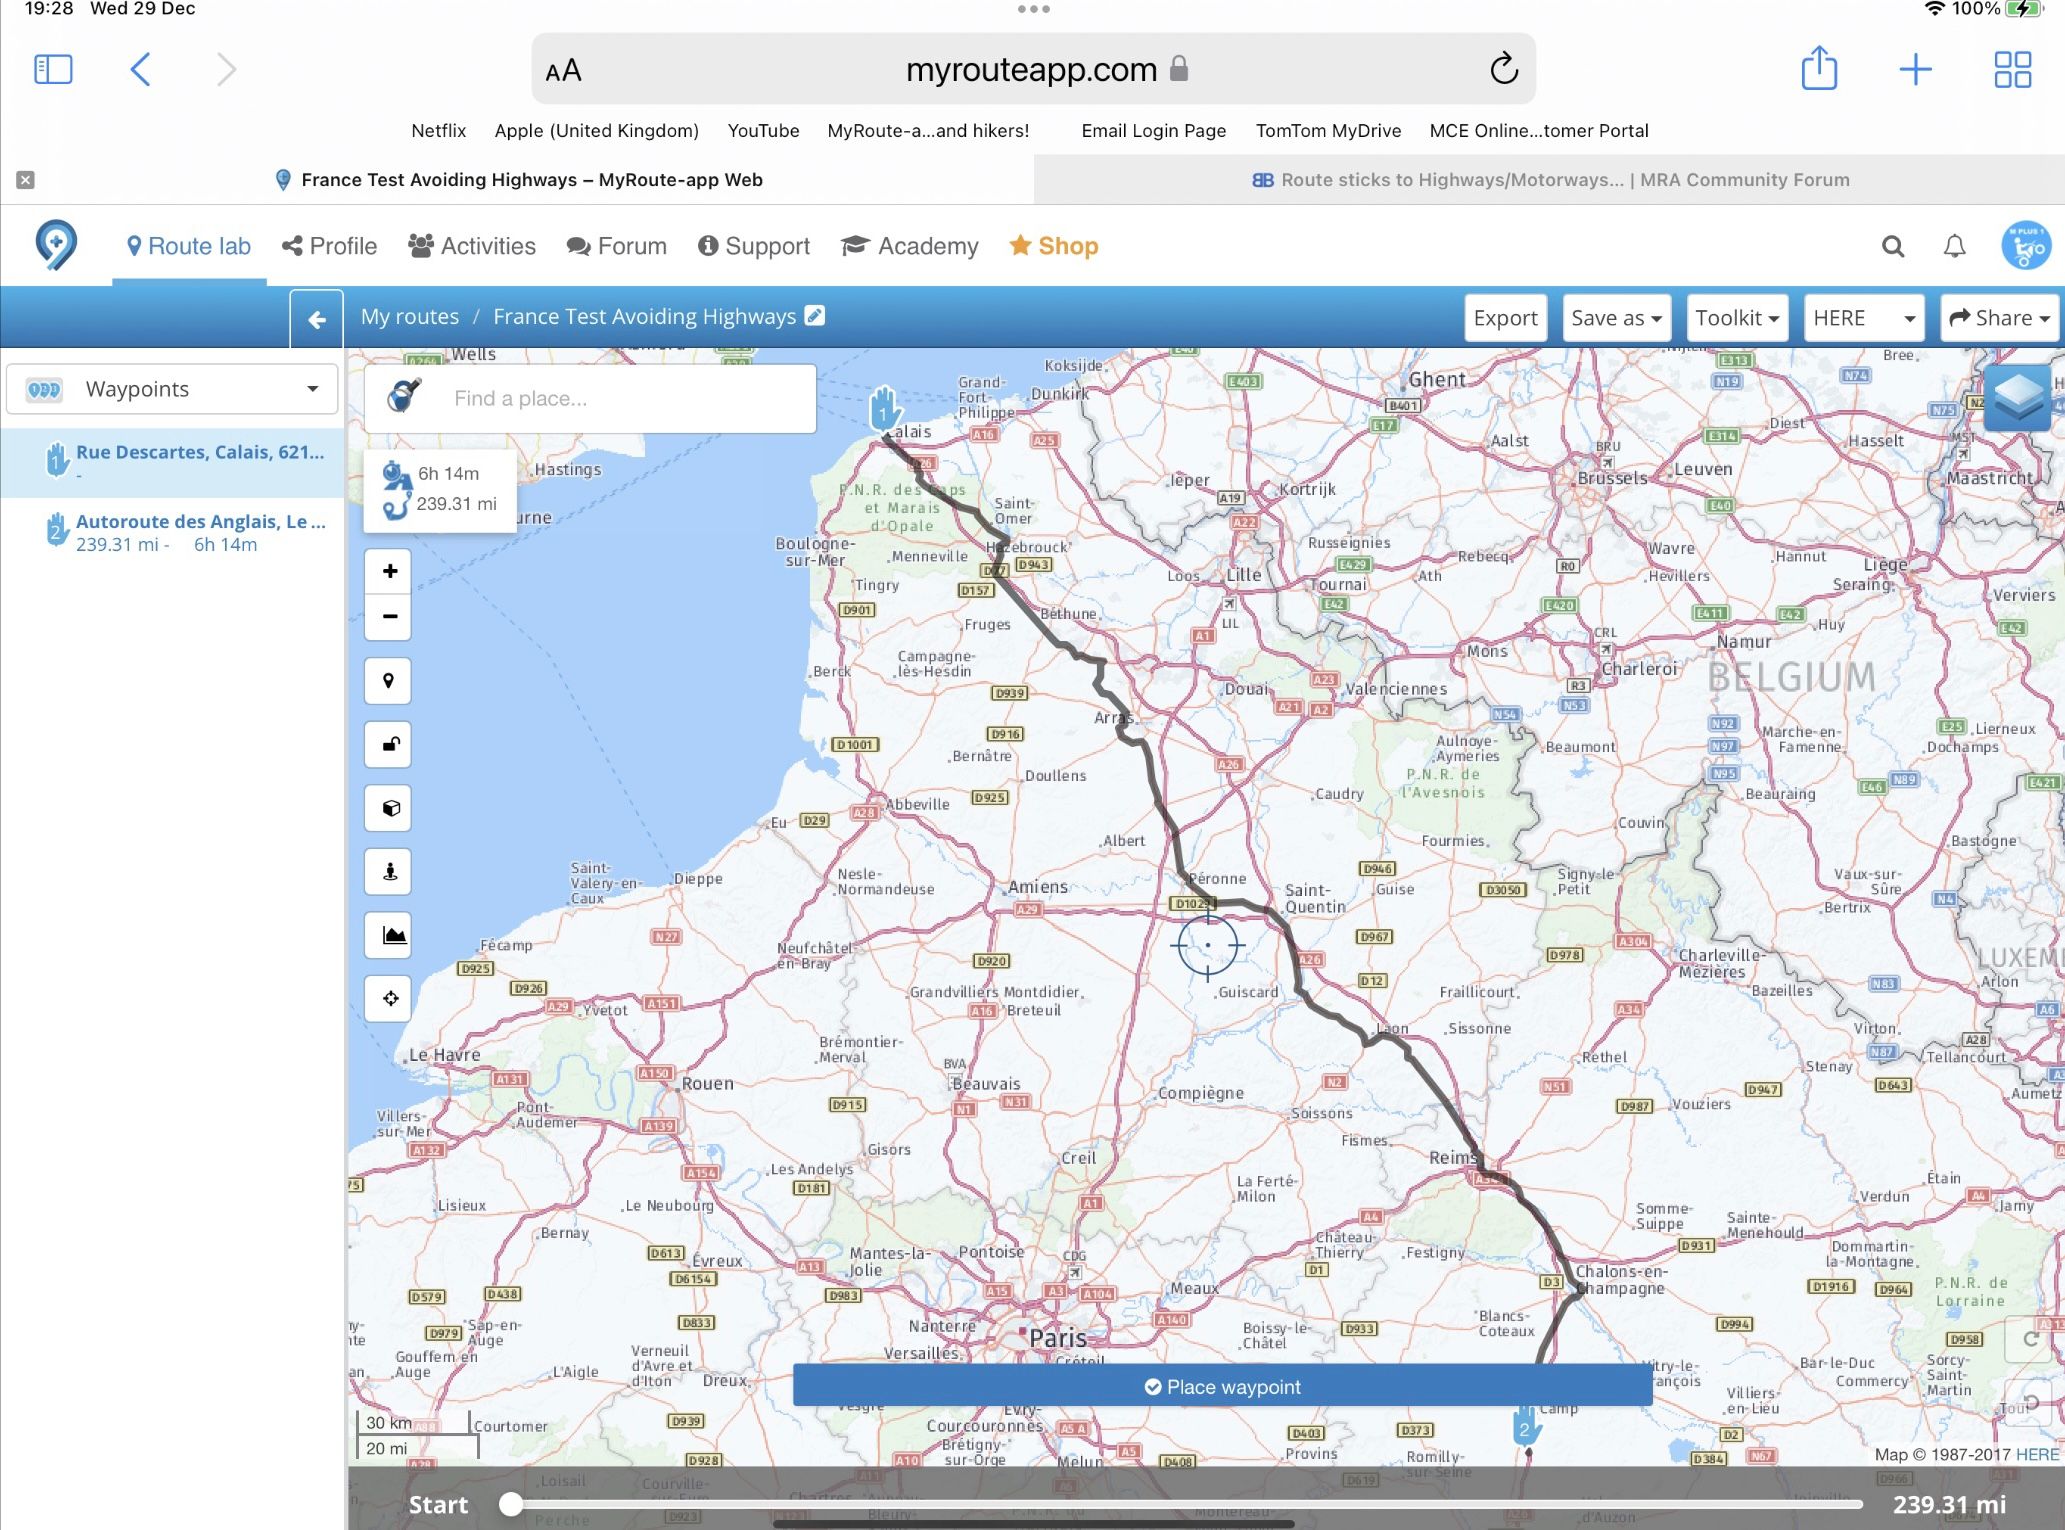Select Rue Descartes, Calais waypoint row
Screen dimensions: 2065x1530
[172, 463]
